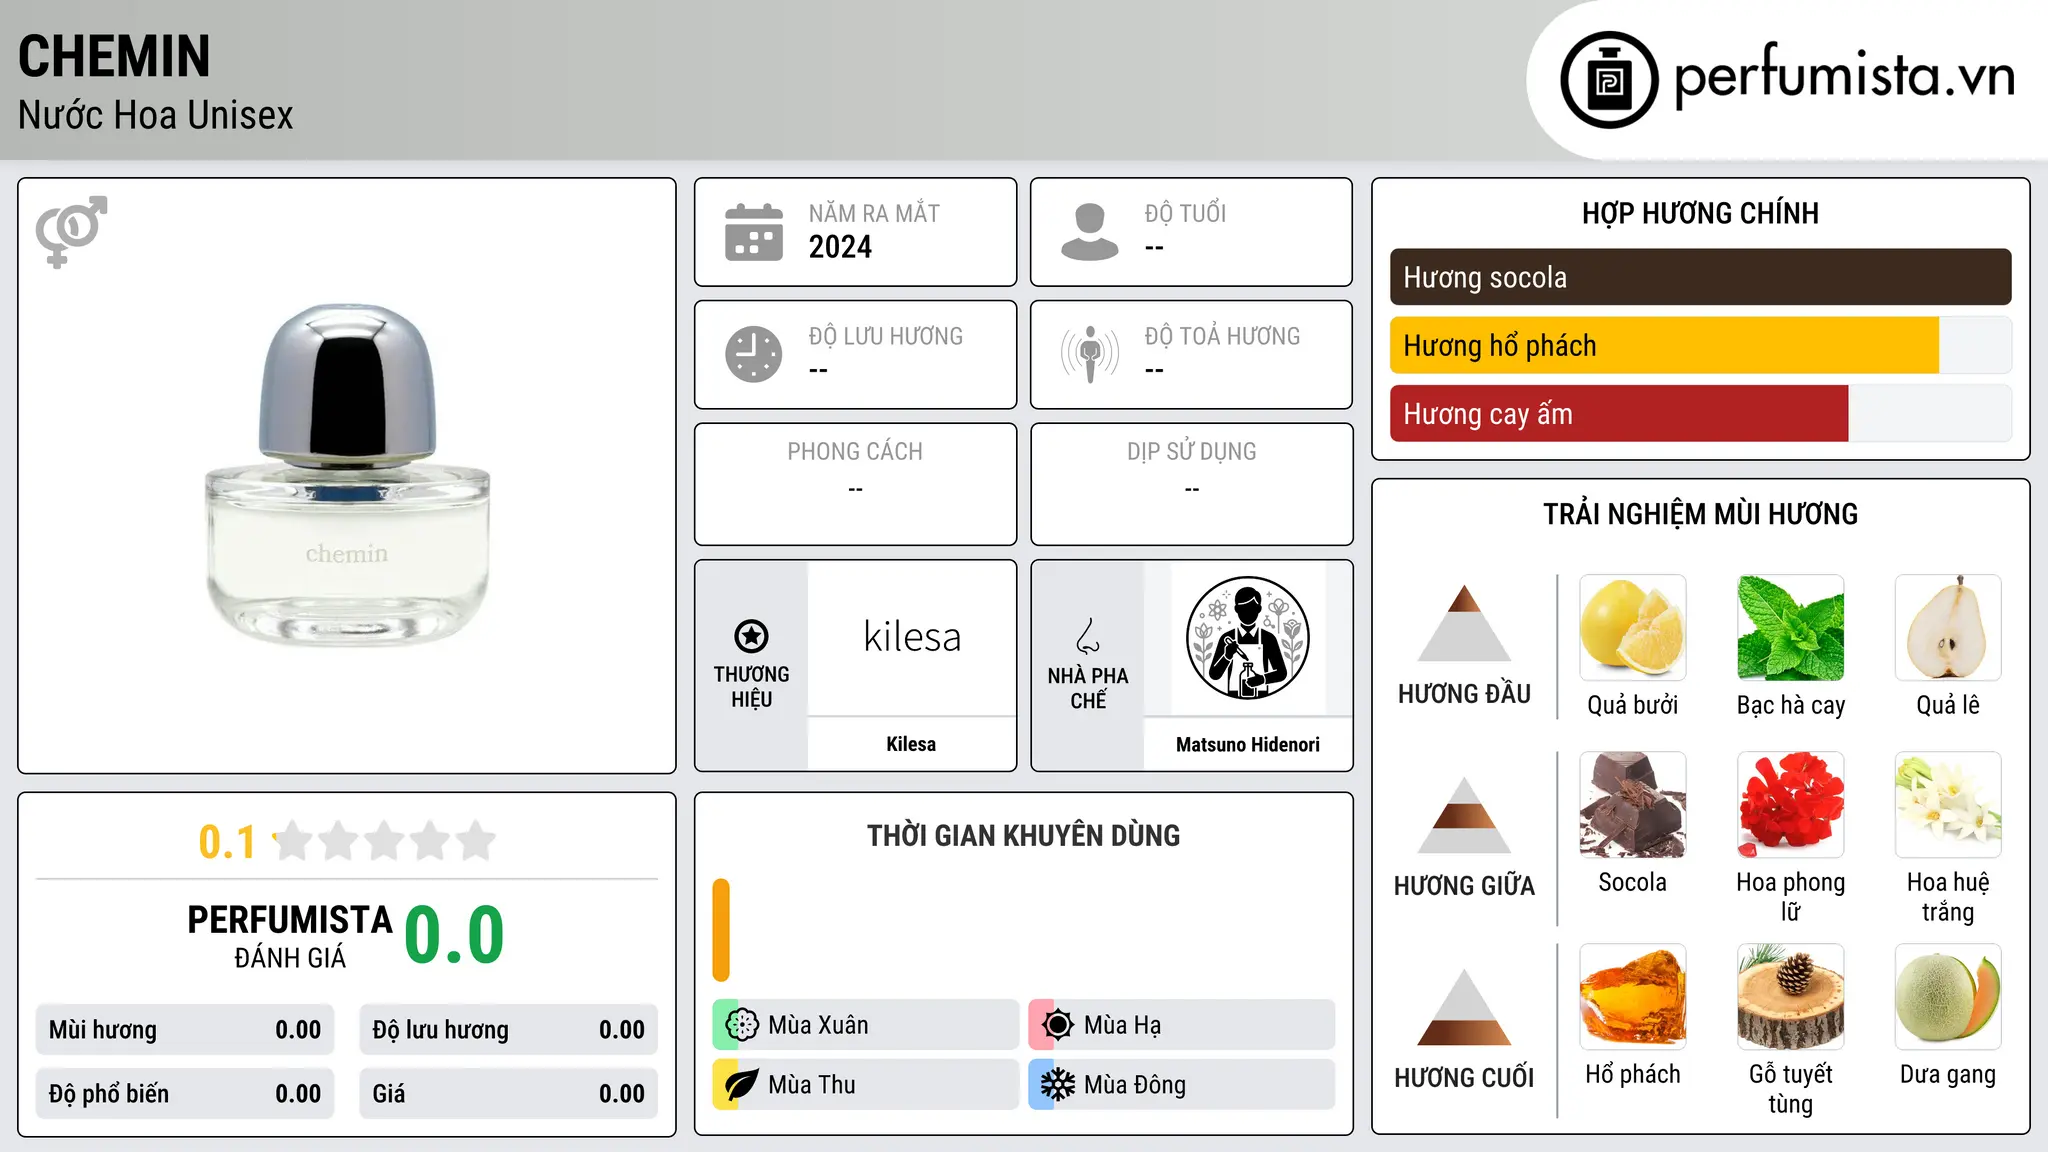Click the perfumista.vn site name
Screen dimensions: 2048x1152
(x=1844, y=77)
